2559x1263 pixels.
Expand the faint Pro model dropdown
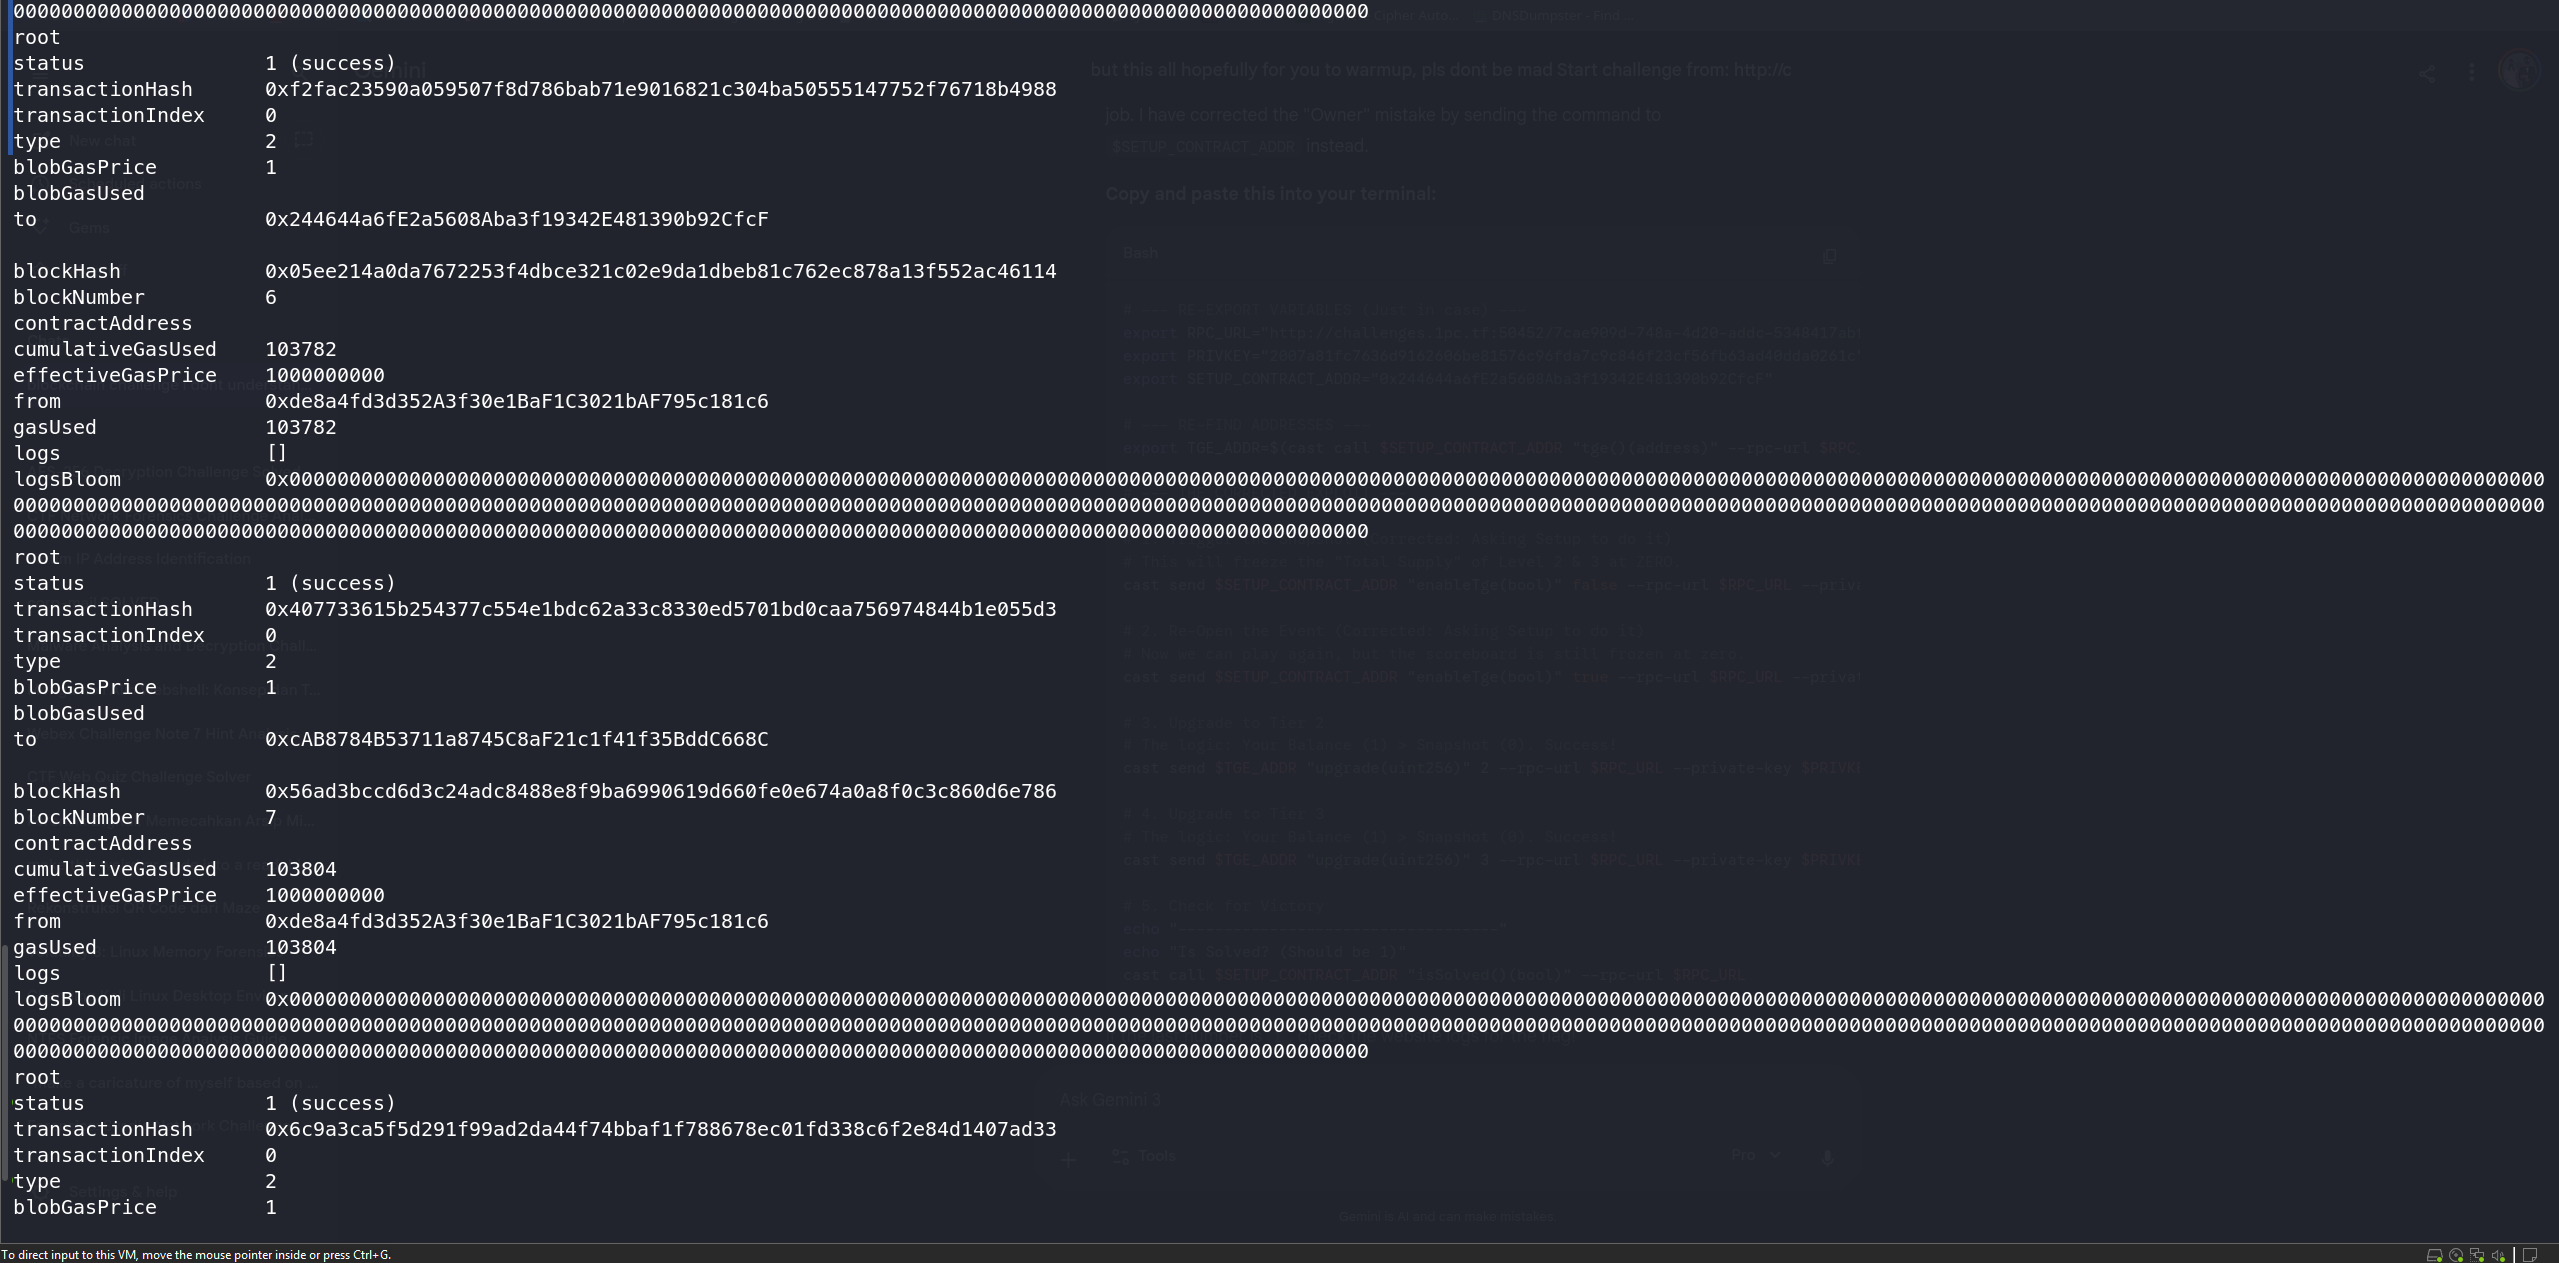tap(1756, 1155)
